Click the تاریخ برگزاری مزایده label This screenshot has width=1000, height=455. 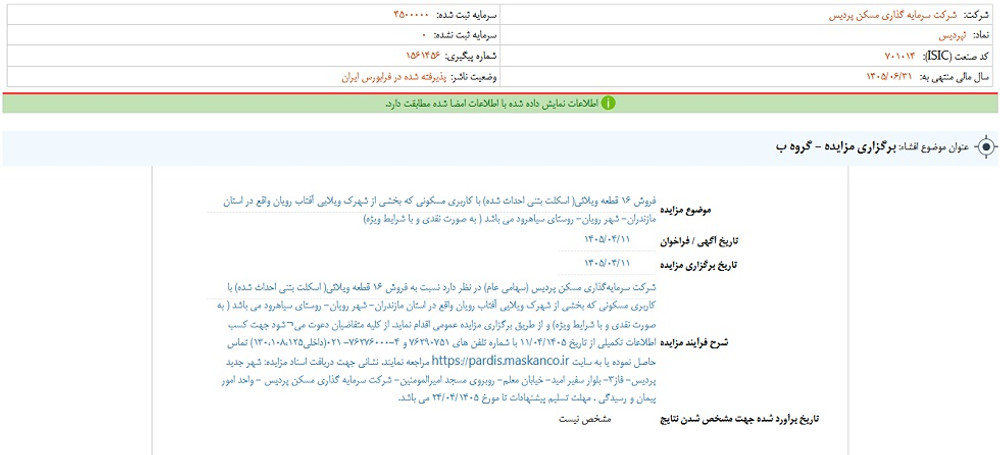pyautogui.click(x=698, y=264)
